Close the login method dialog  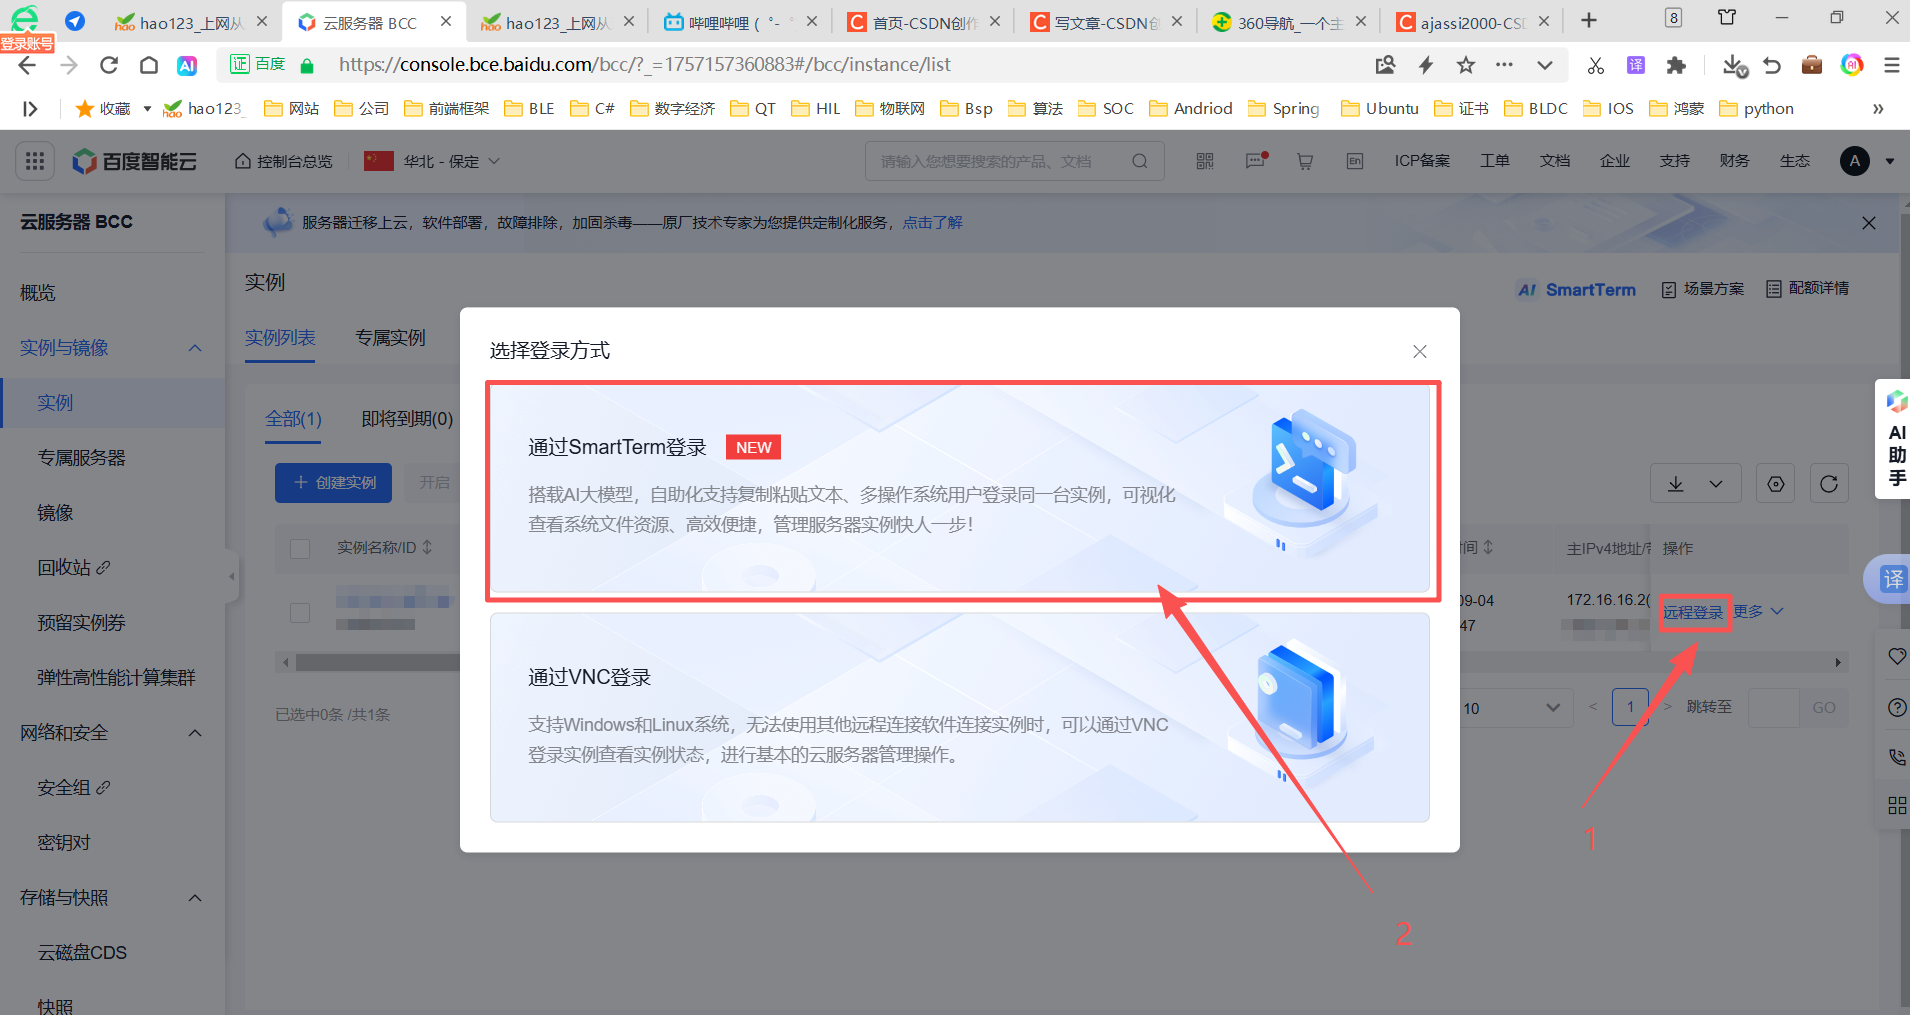(1419, 351)
